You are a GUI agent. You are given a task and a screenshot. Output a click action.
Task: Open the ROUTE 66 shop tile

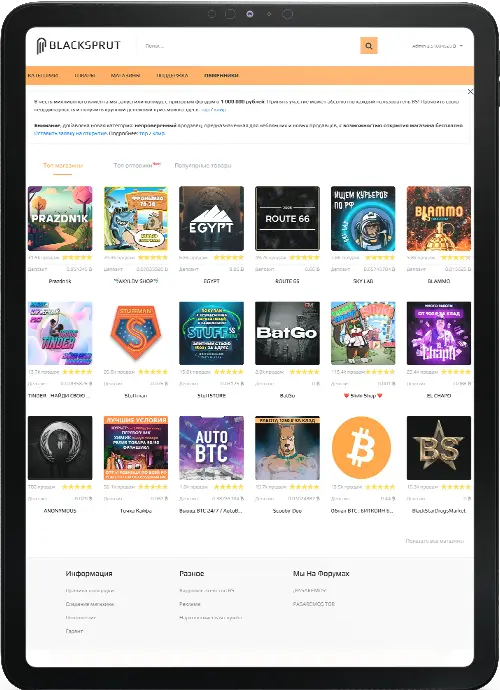point(287,218)
